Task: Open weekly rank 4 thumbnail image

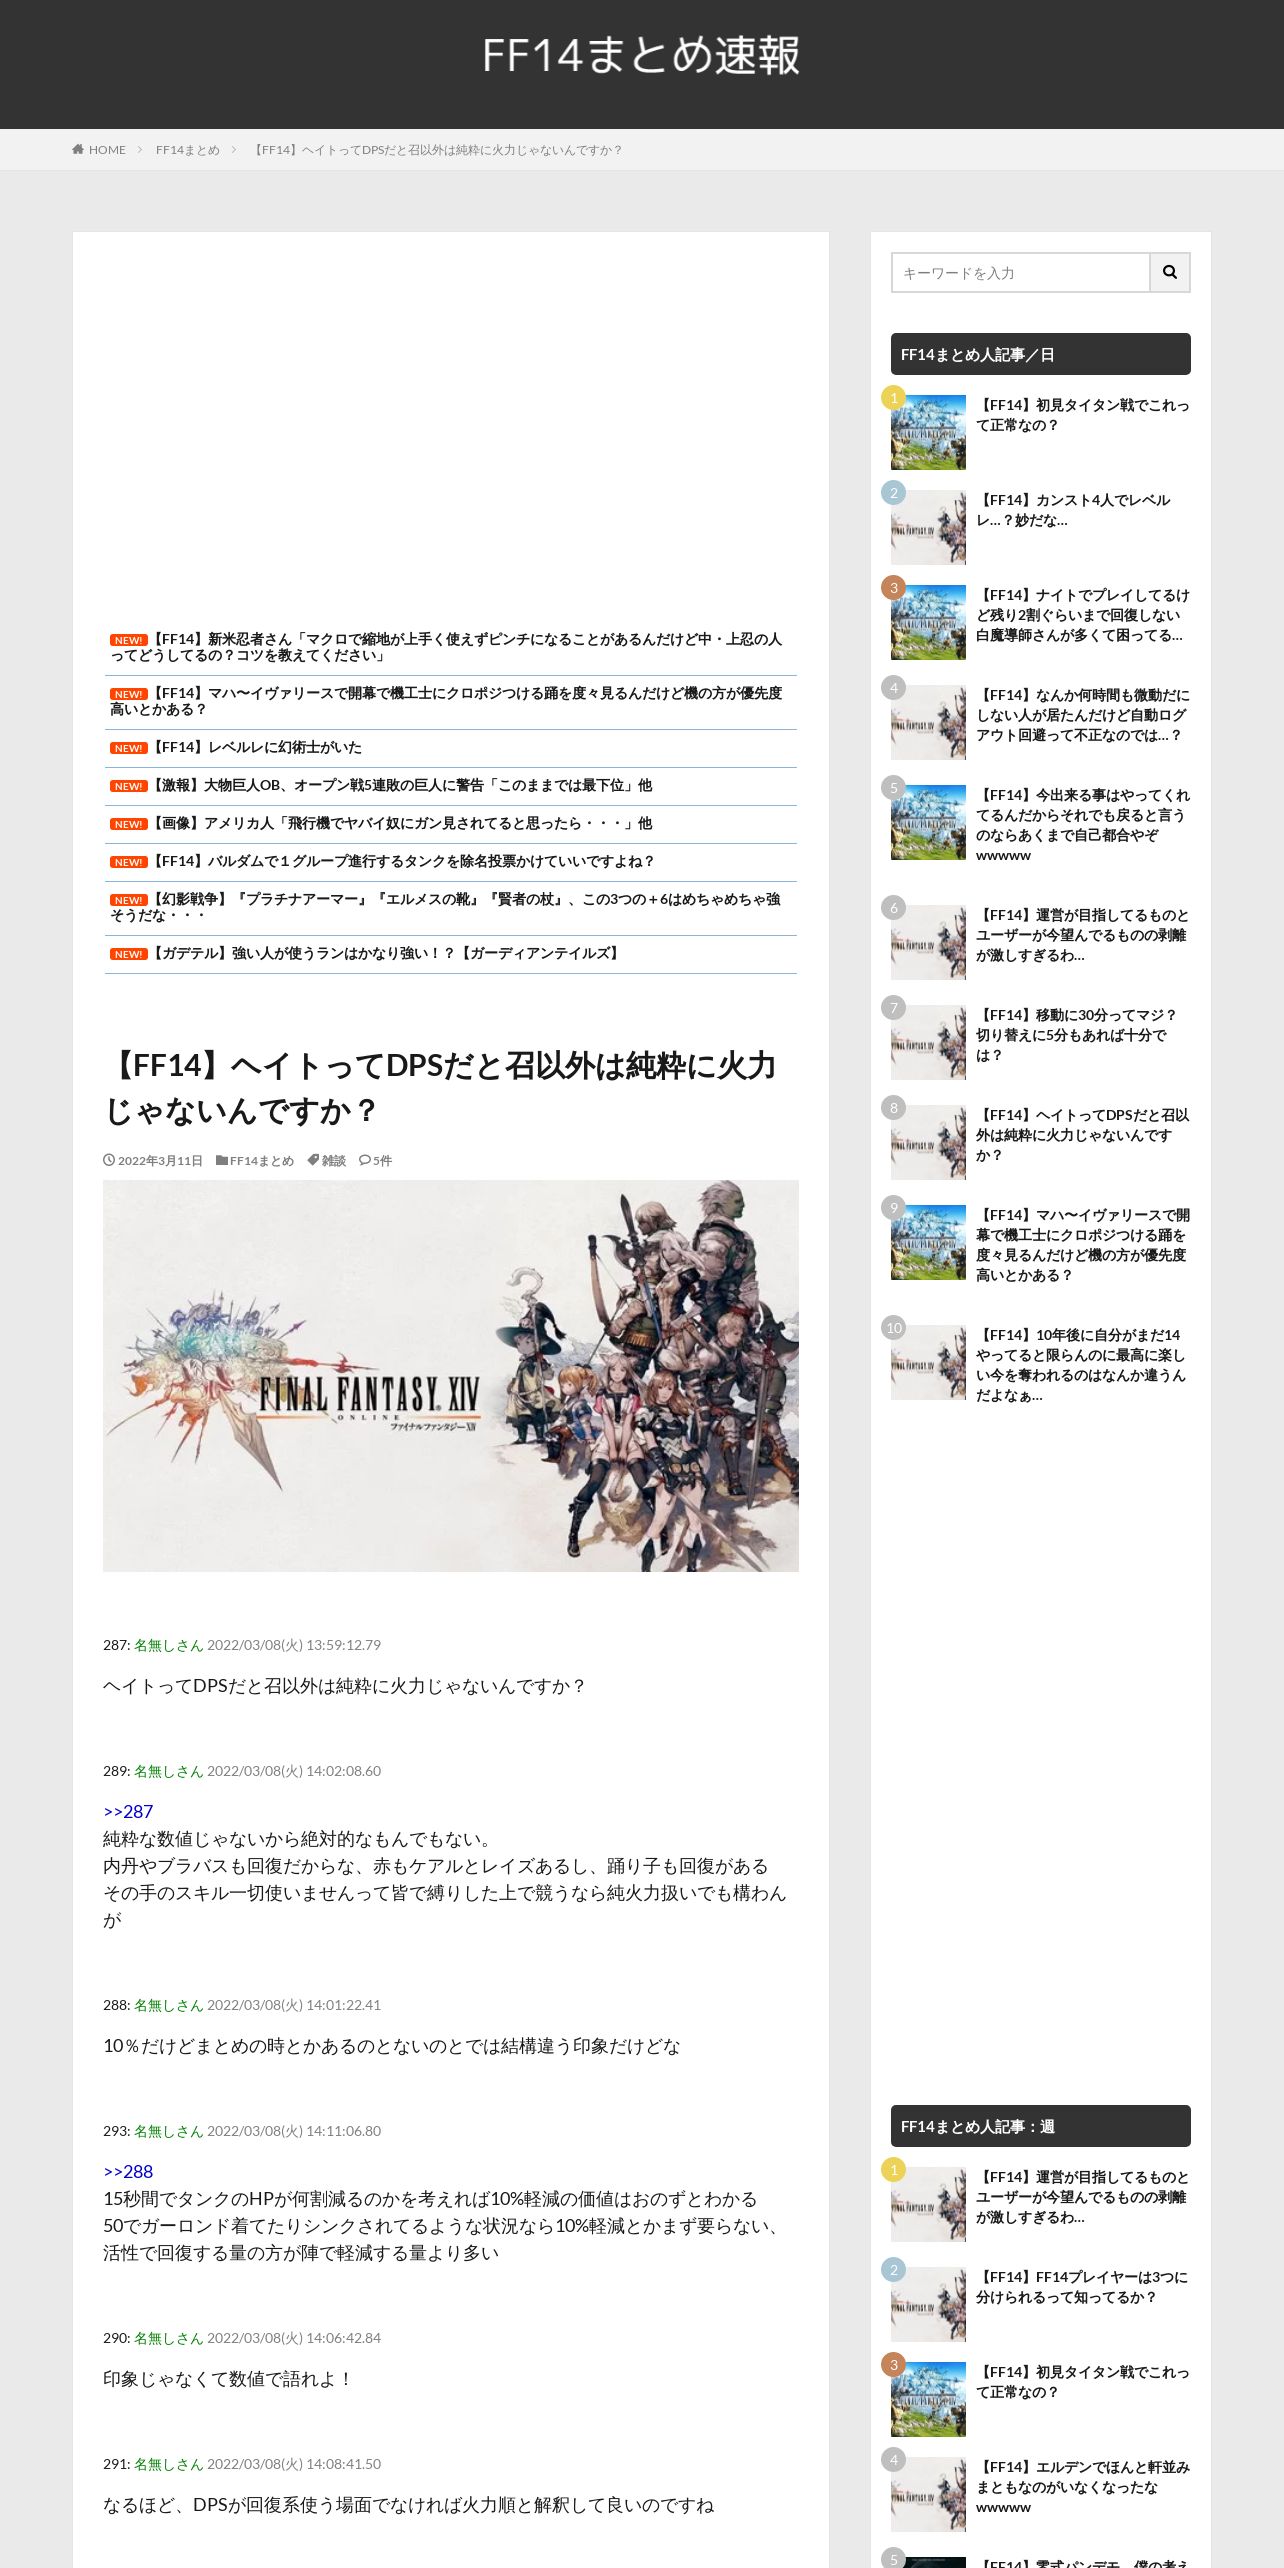Action: coord(928,2494)
